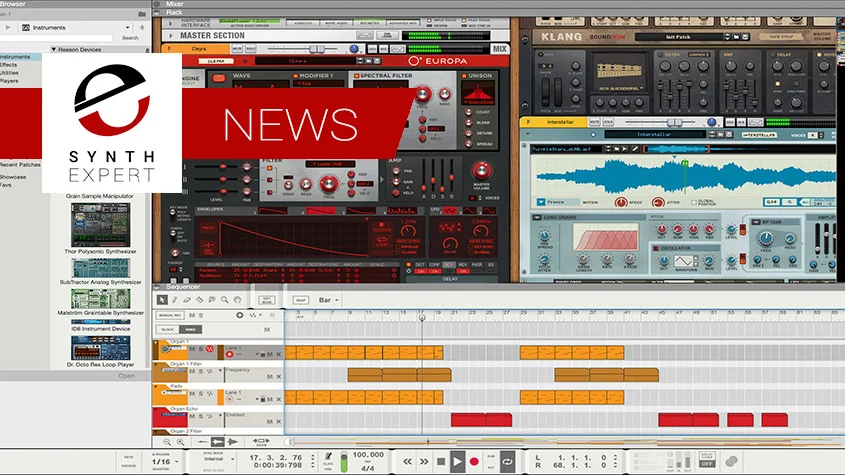Select the Magnify tool in the sequencer

[x=224, y=300]
